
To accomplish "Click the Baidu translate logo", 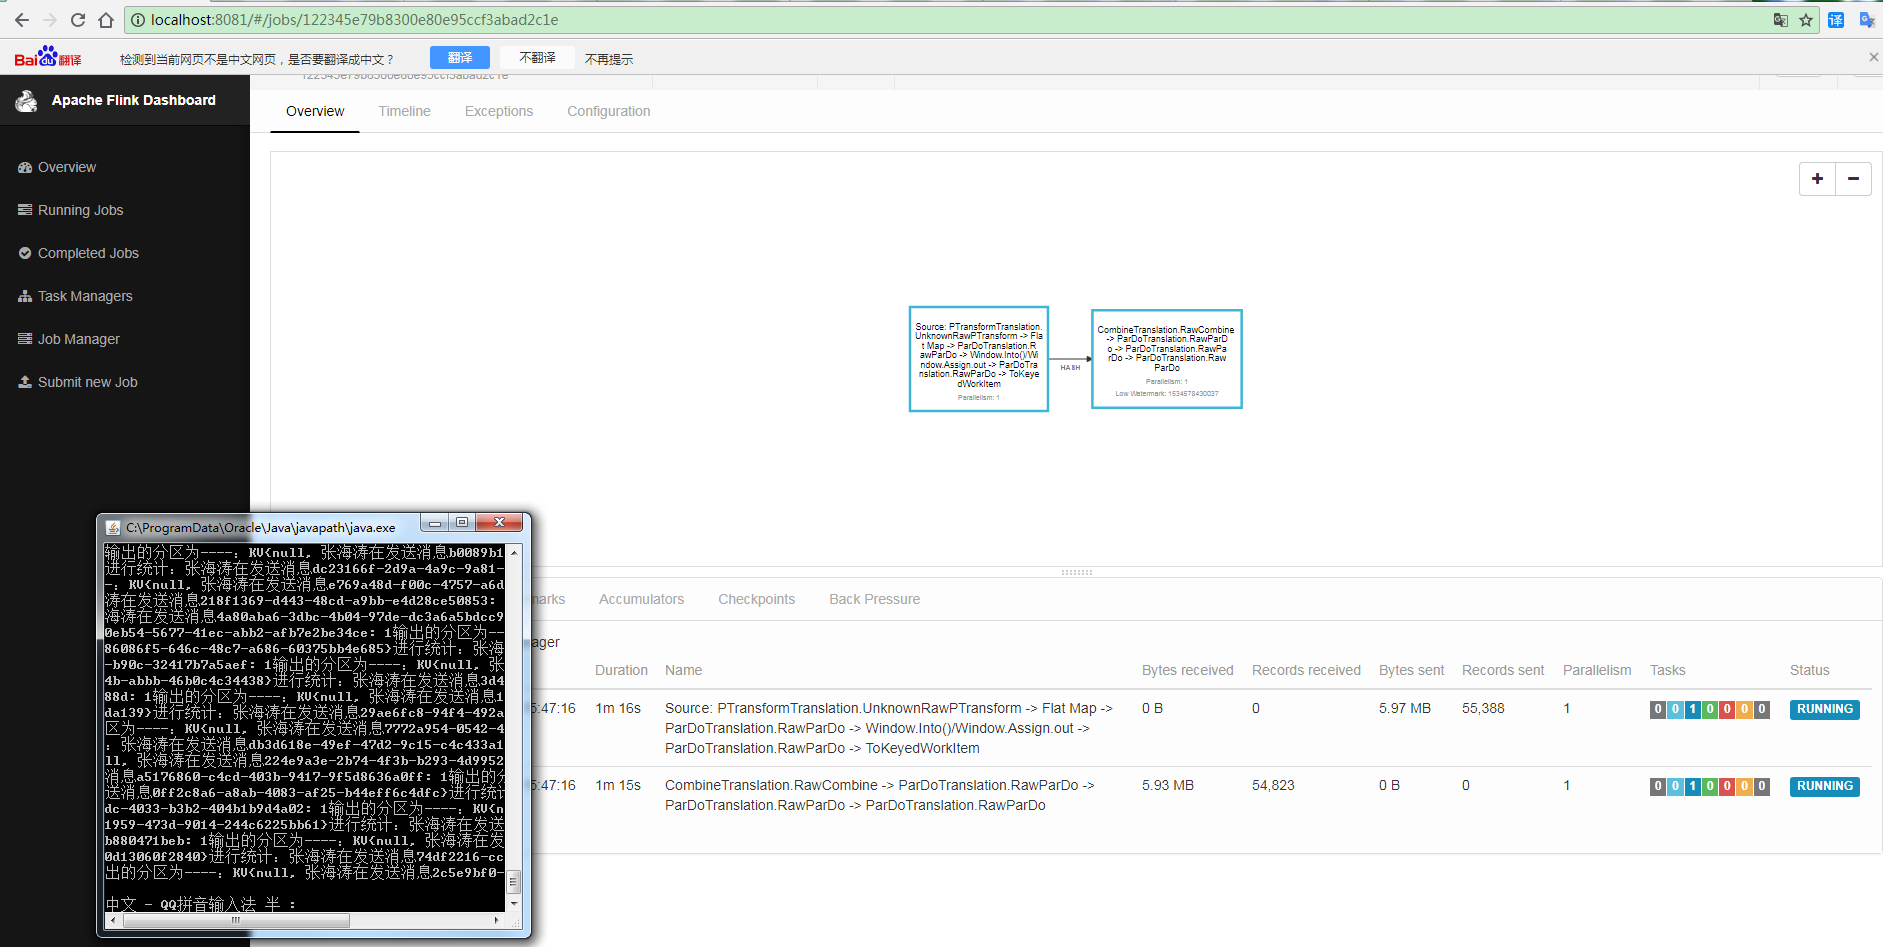I will (48, 57).
